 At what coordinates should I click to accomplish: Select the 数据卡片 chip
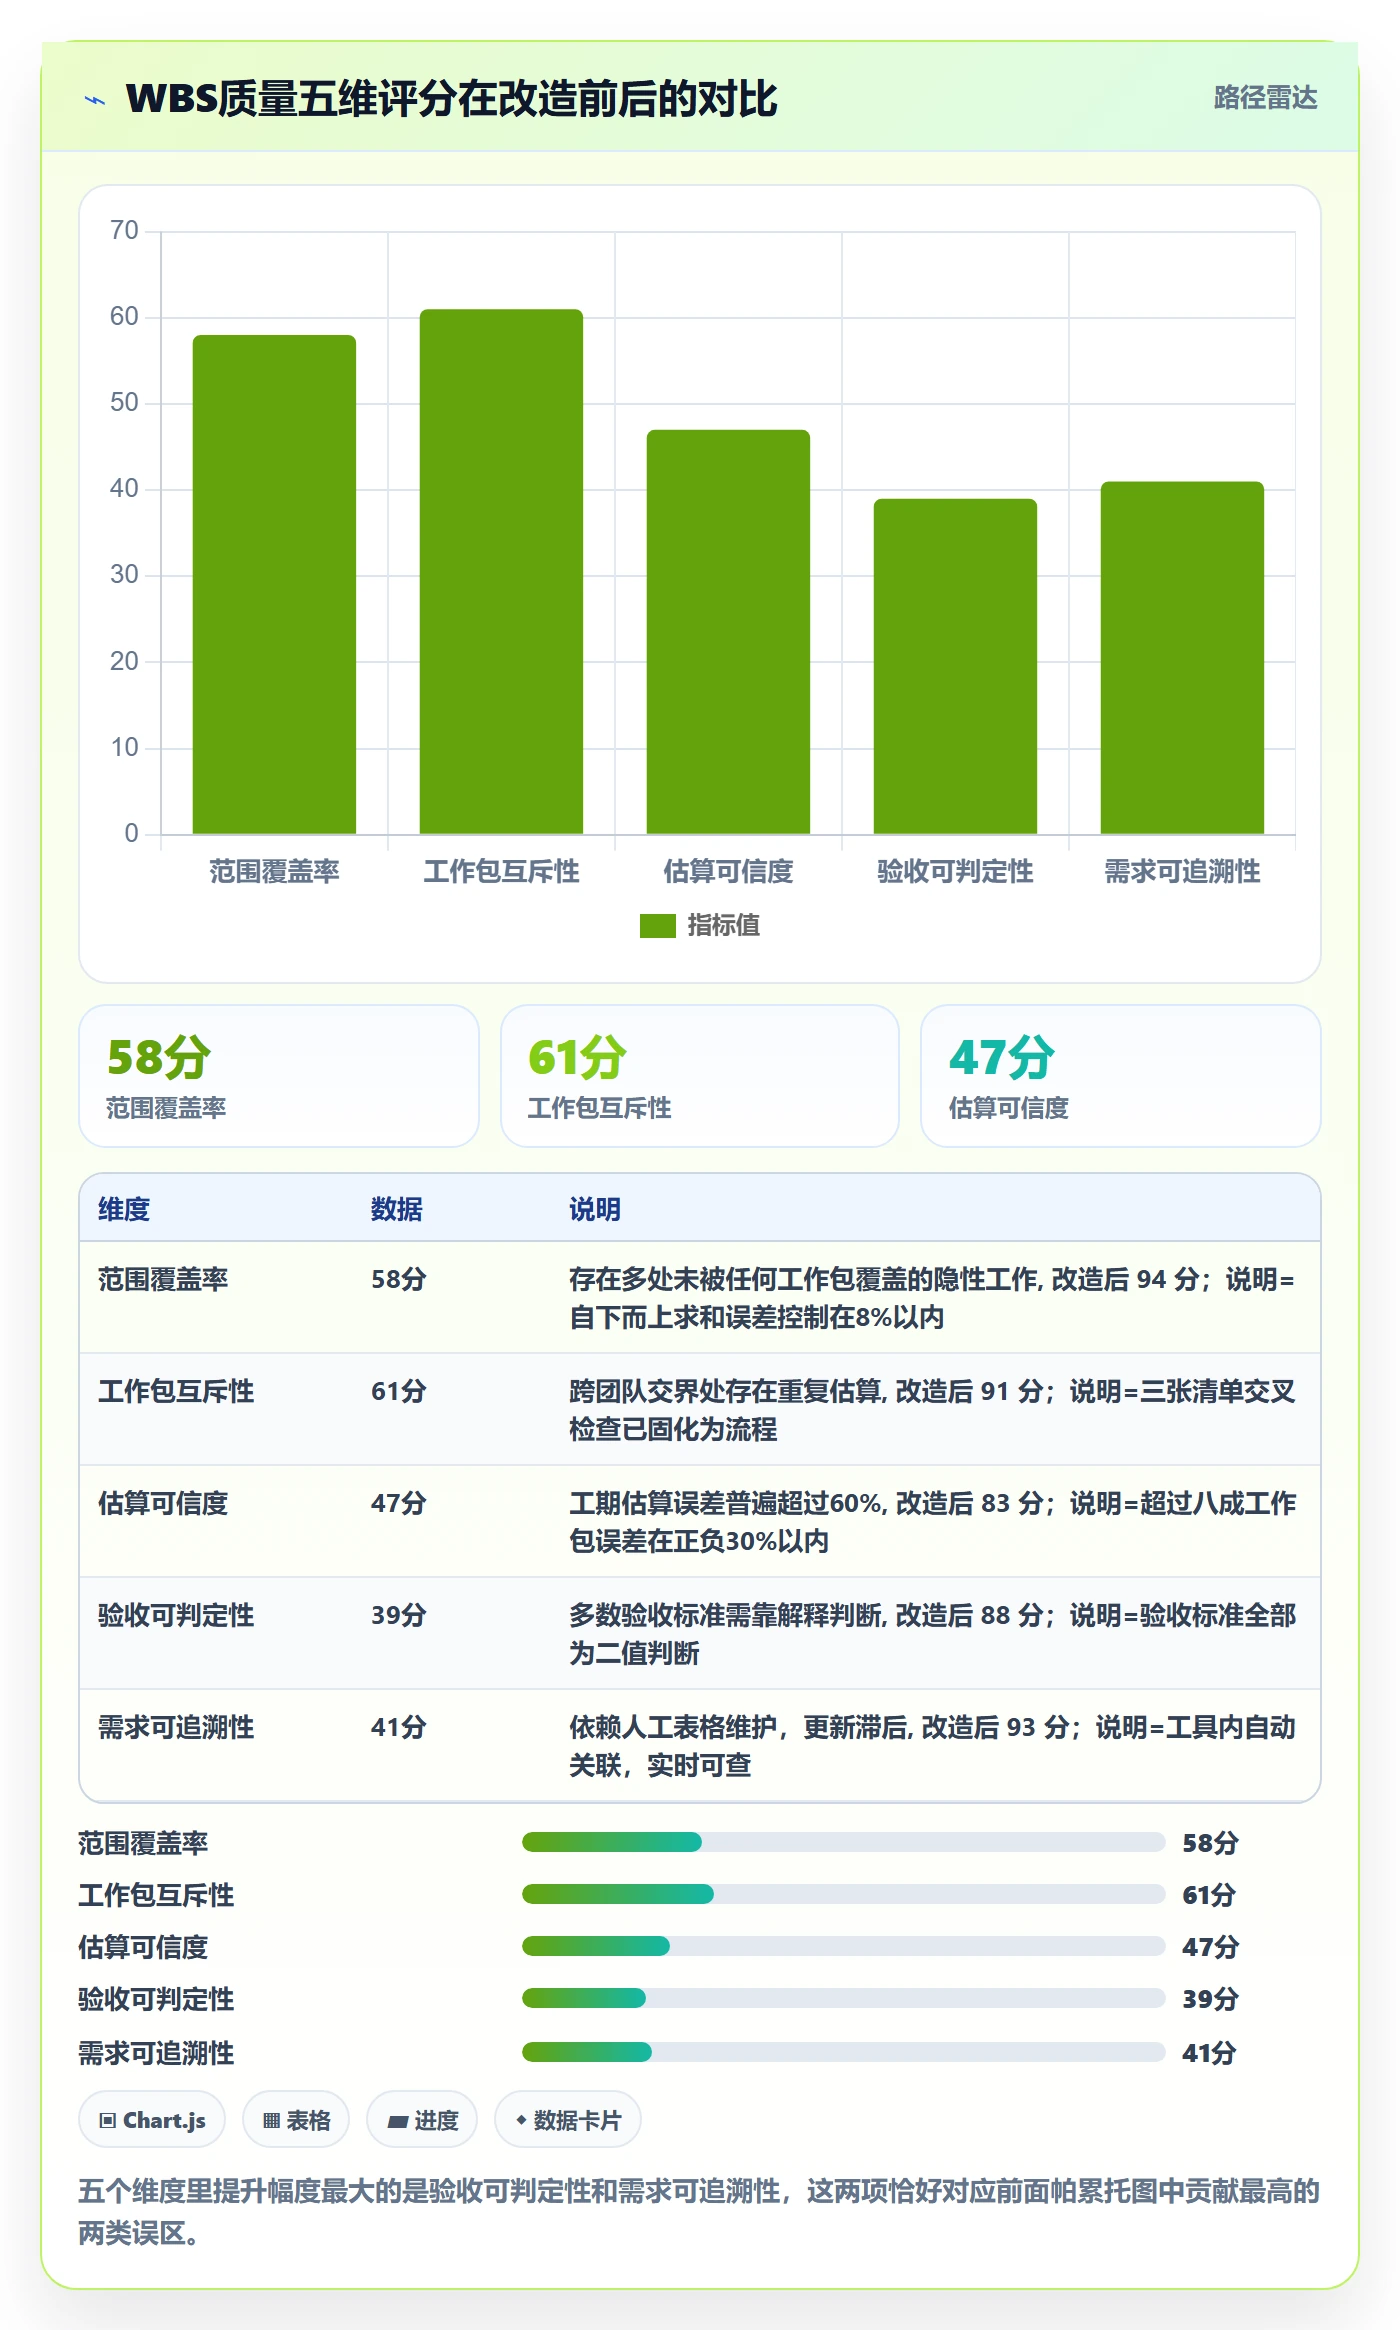(568, 2120)
